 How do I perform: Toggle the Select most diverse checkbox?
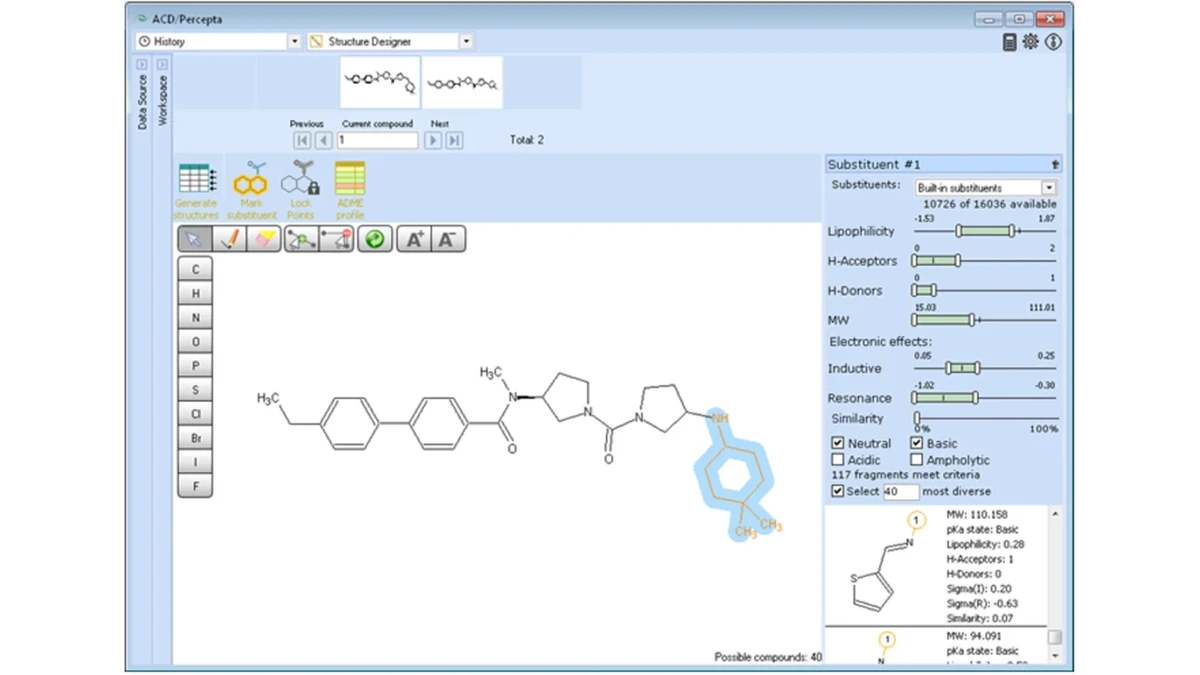[x=838, y=491]
